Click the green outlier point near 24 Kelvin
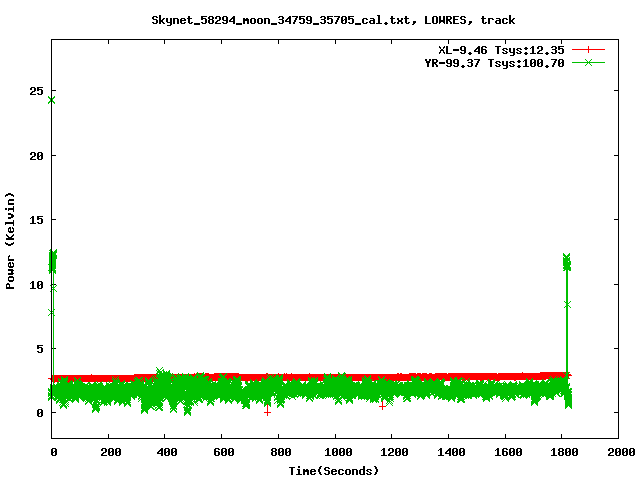Screen dimensions: 640x480 (51, 100)
